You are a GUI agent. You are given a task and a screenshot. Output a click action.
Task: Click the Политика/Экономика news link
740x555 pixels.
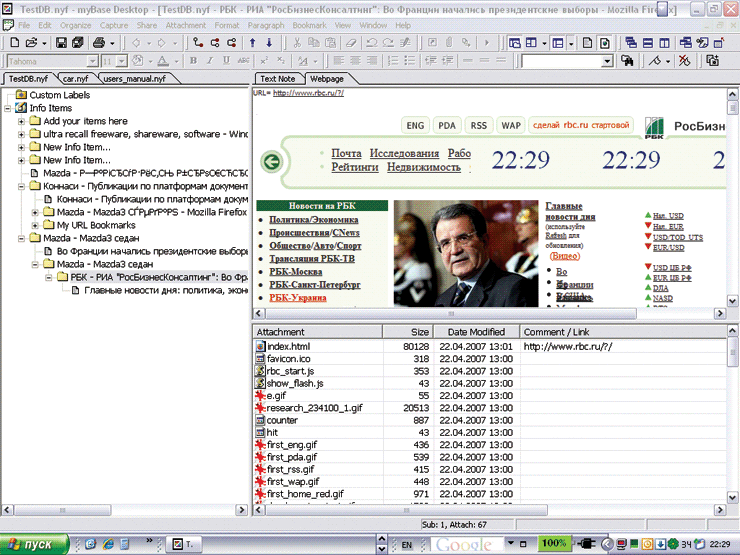[x=313, y=220]
